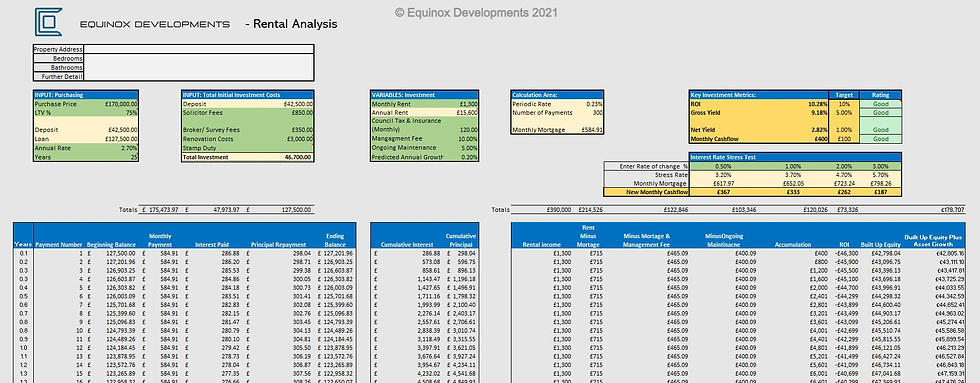980x383 pixels.
Task: Select the Number of Payments value 300
Action: (598, 112)
